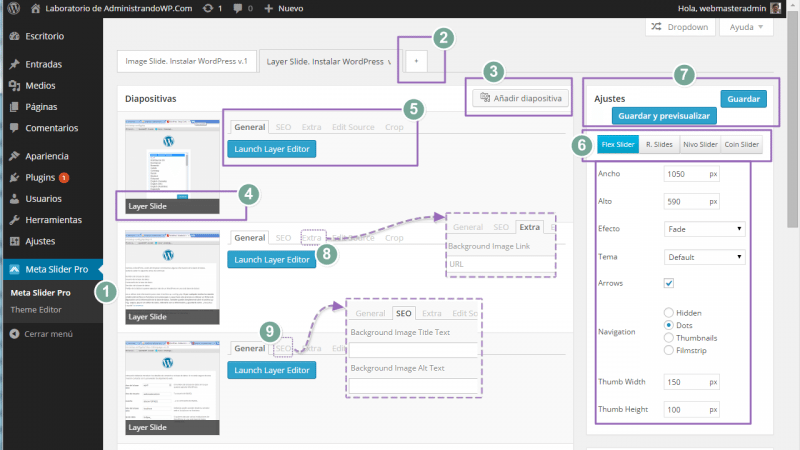Open the second slide's Crop tab
This screenshot has width=800, height=450.
(x=394, y=238)
